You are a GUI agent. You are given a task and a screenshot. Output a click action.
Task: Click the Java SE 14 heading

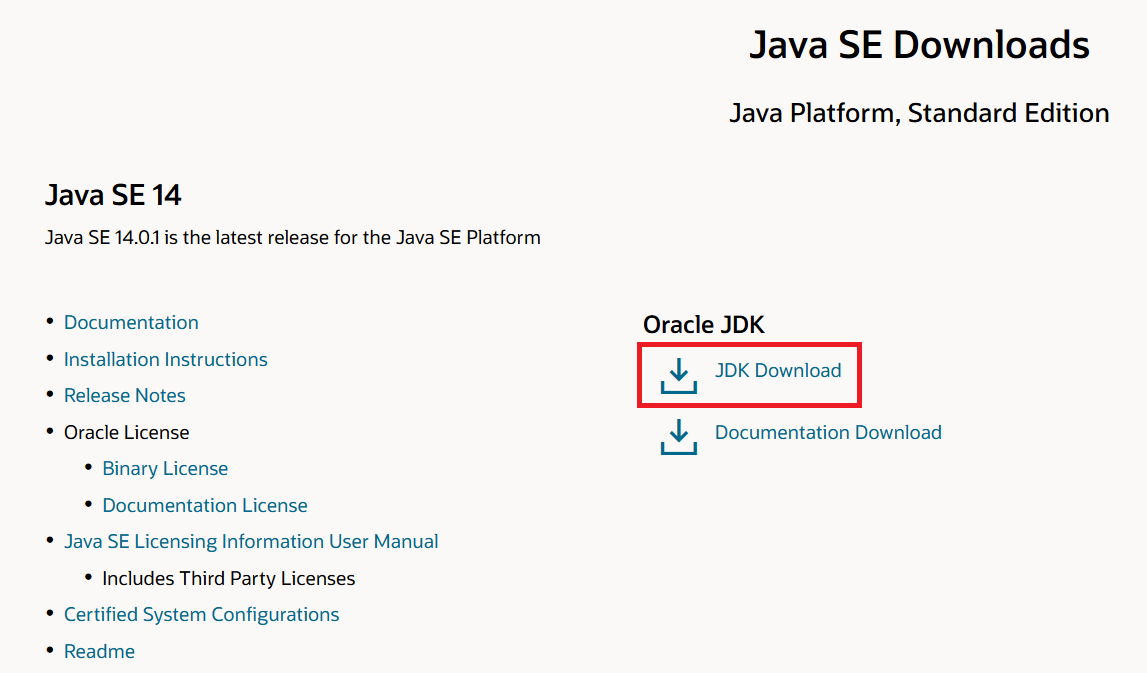[x=113, y=195]
